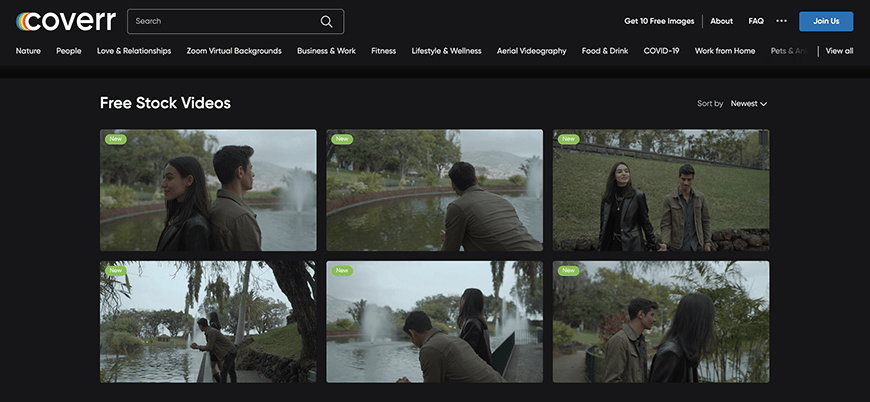Select the Zoom Virtual Backgrounds category
The image size is (870, 402).
tap(234, 51)
